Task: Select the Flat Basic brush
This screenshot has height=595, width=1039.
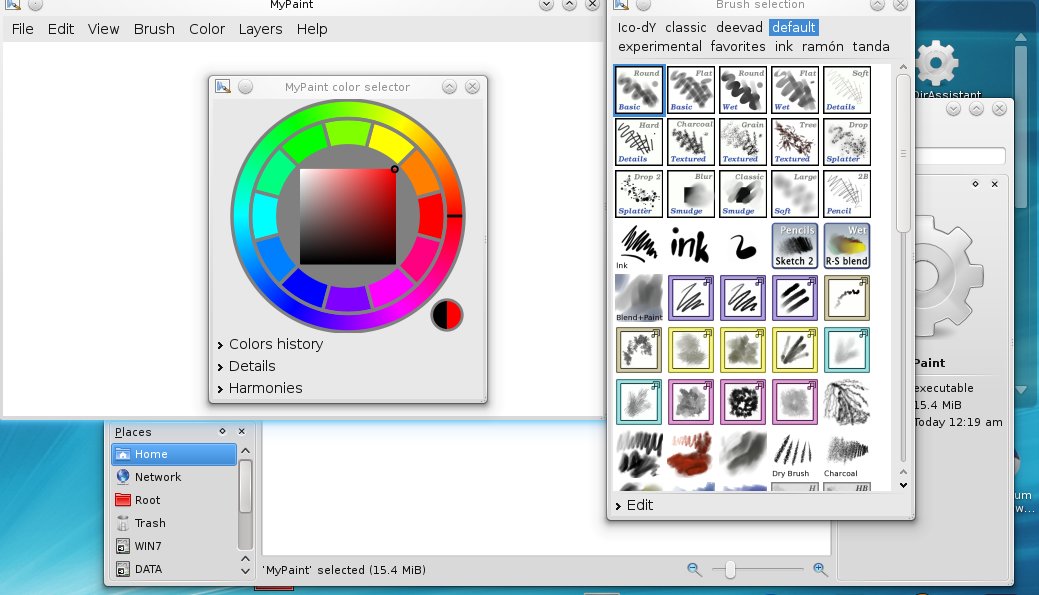Action: coord(690,90)
